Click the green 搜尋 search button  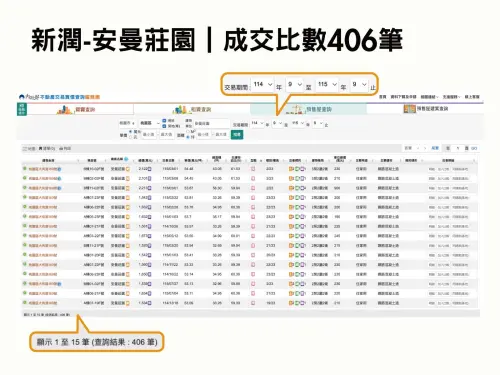tap(237, 134)
